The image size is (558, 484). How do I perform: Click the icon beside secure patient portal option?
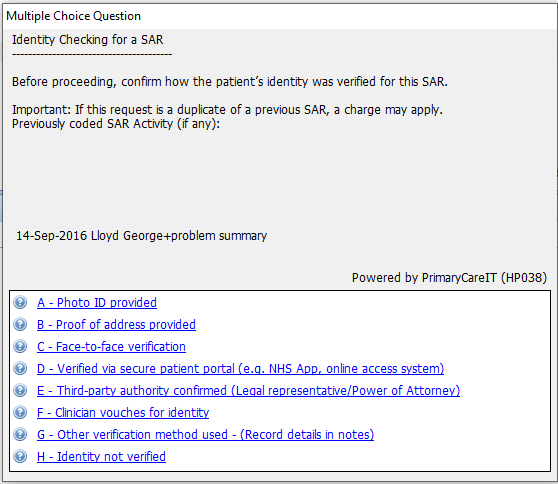coord(20,368)
